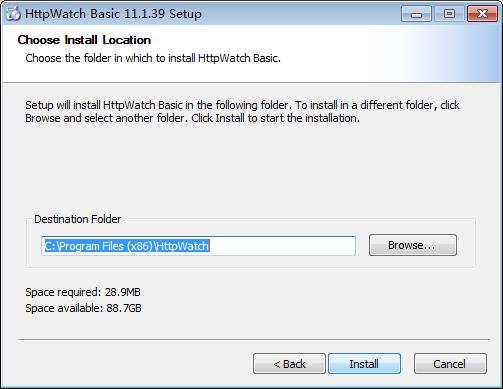503x389 pixels.
Task: Click the HttpWatch installer icon in title bar
Action: click(x=13, y=14)
